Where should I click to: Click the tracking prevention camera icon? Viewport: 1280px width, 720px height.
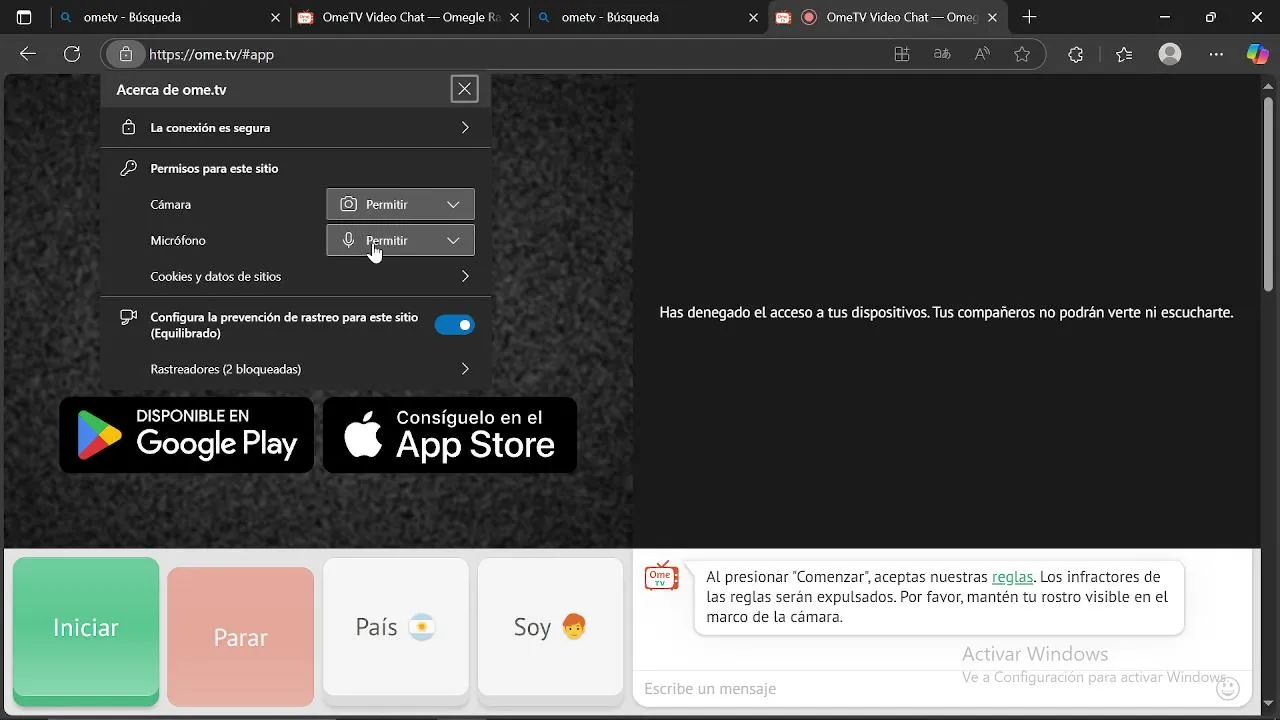click(128, 317)
